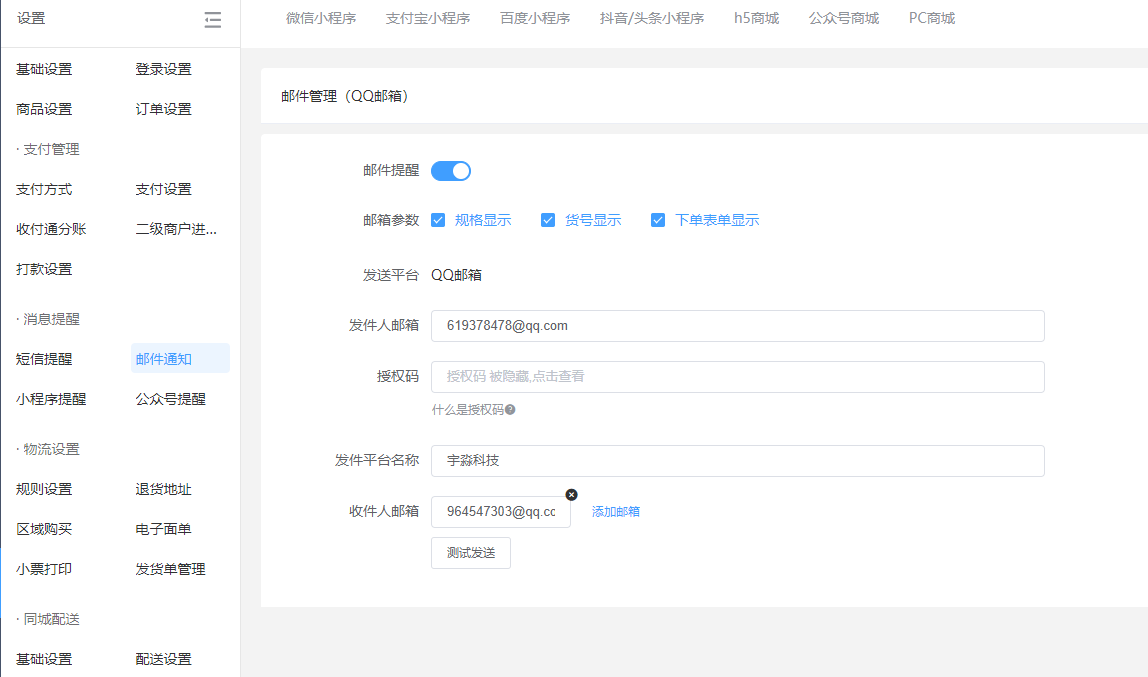1148x677 pixels.
Task: Click the QQ邮箱 platform value text
Action: pos(456,275)
